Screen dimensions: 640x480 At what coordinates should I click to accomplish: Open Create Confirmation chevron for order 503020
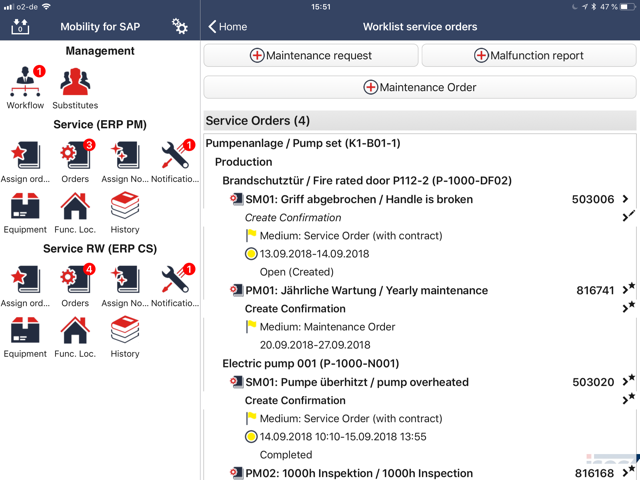[628, 399]
